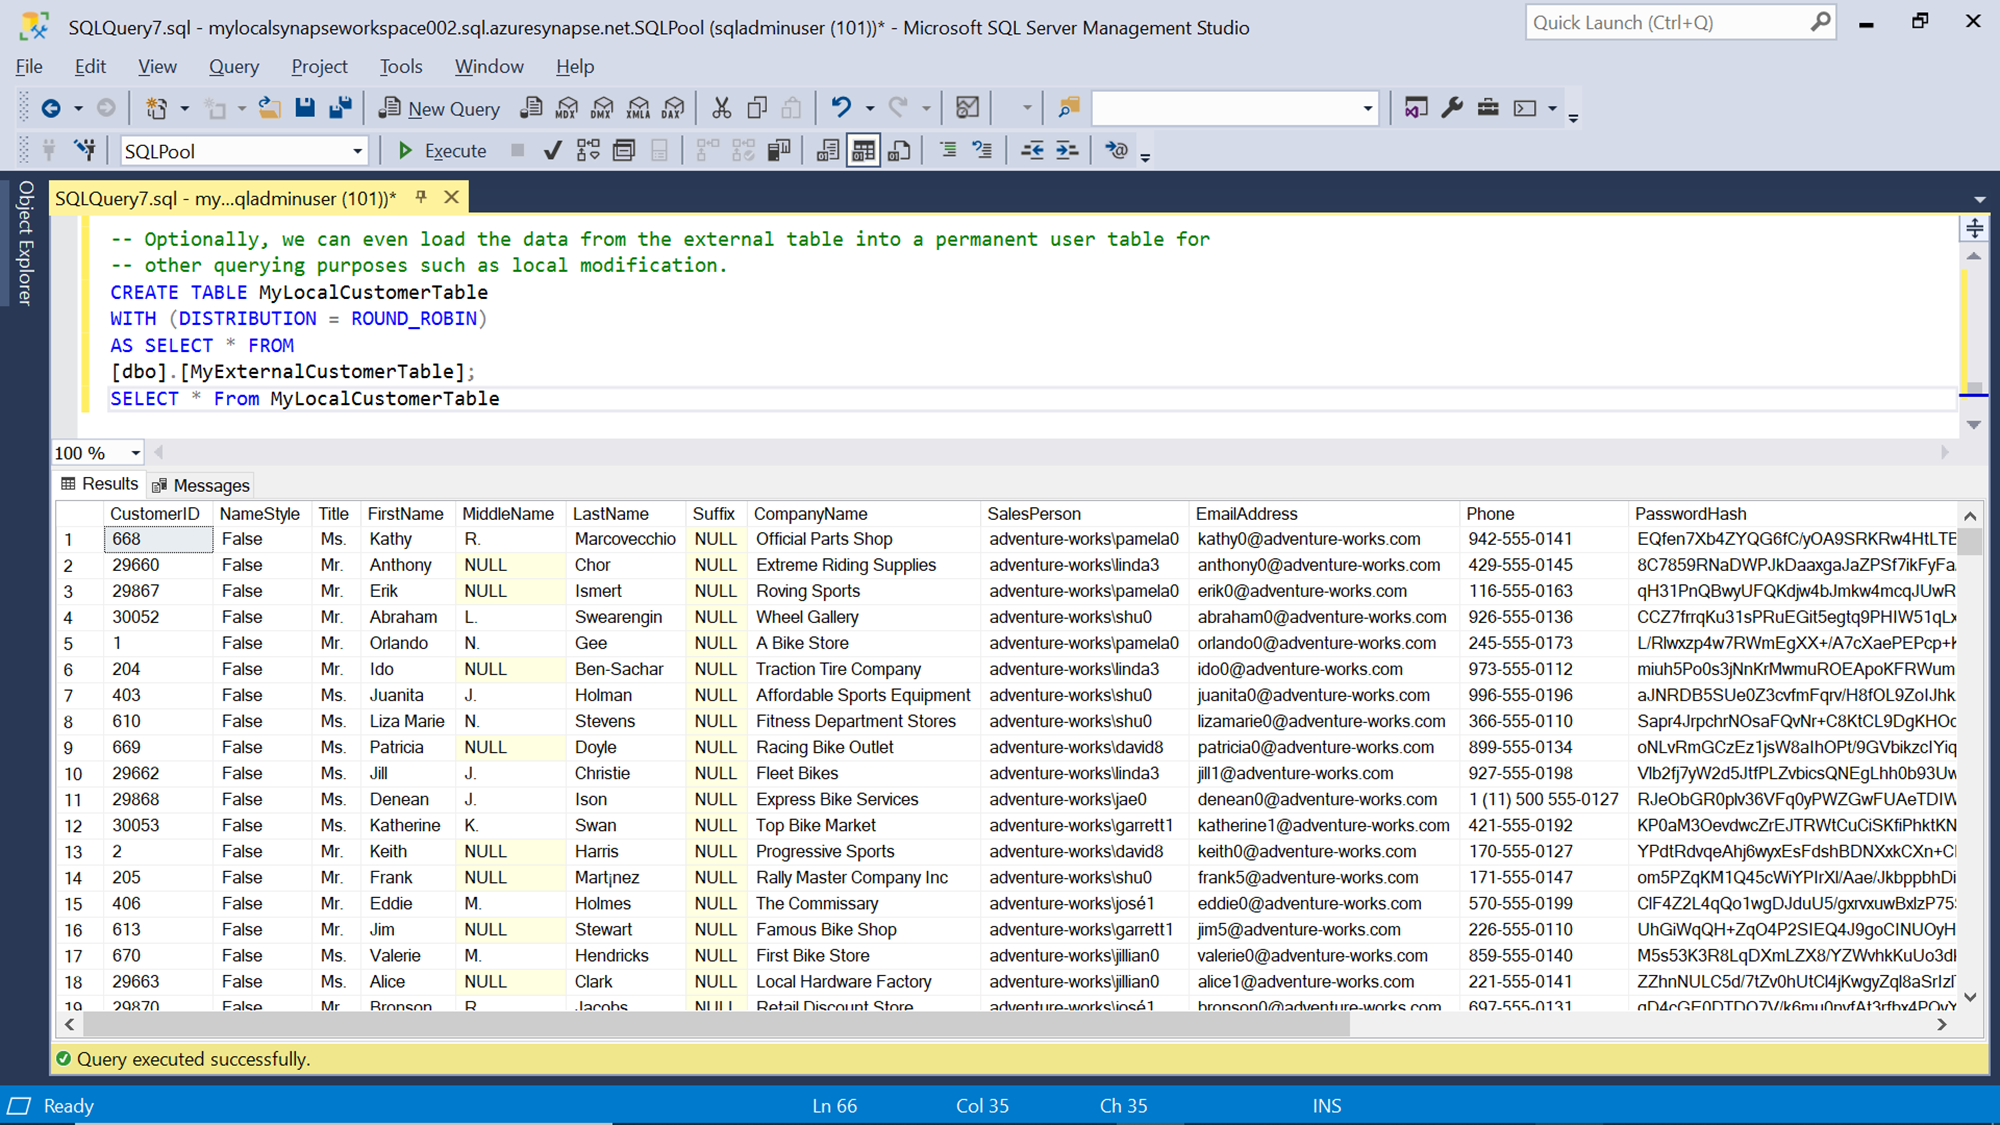Click the Parse query checkmark icon
Viewport: 2000px width, 1125px height.
coord(552,151)
